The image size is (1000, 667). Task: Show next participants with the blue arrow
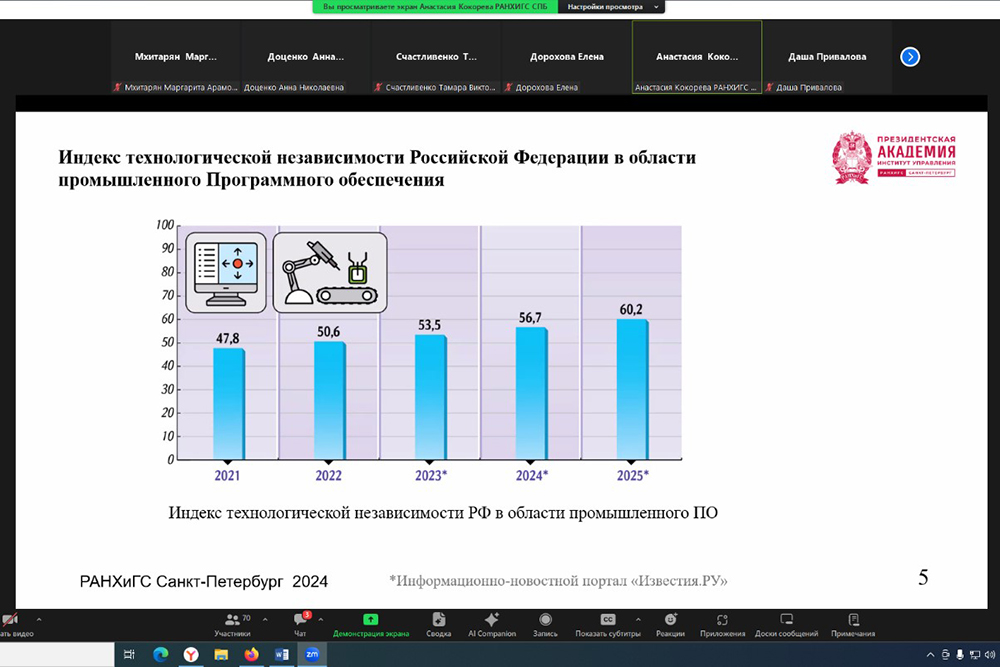(910, 57)
